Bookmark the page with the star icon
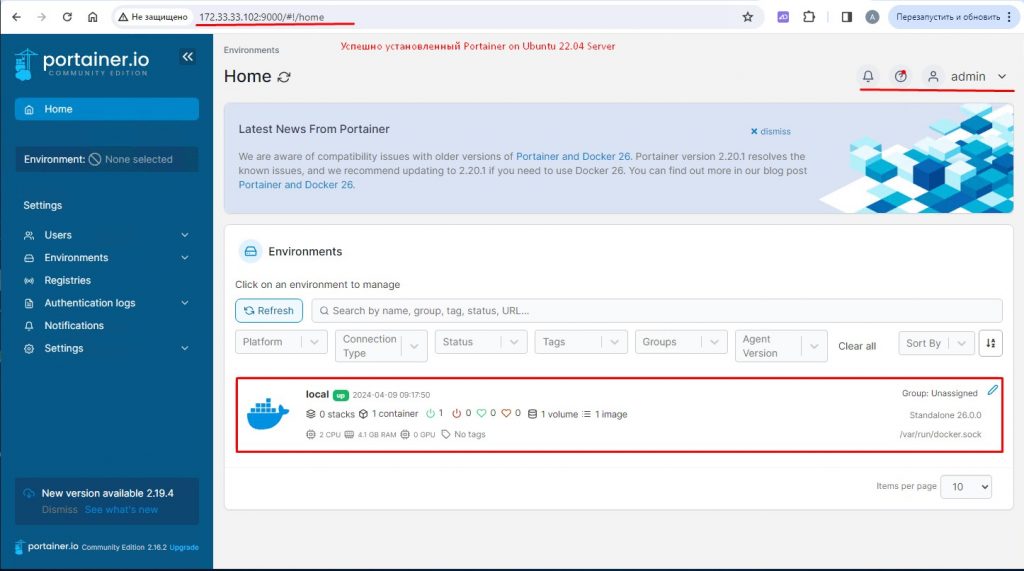This screenshot has width=1024, height=571. pos(748,17)
